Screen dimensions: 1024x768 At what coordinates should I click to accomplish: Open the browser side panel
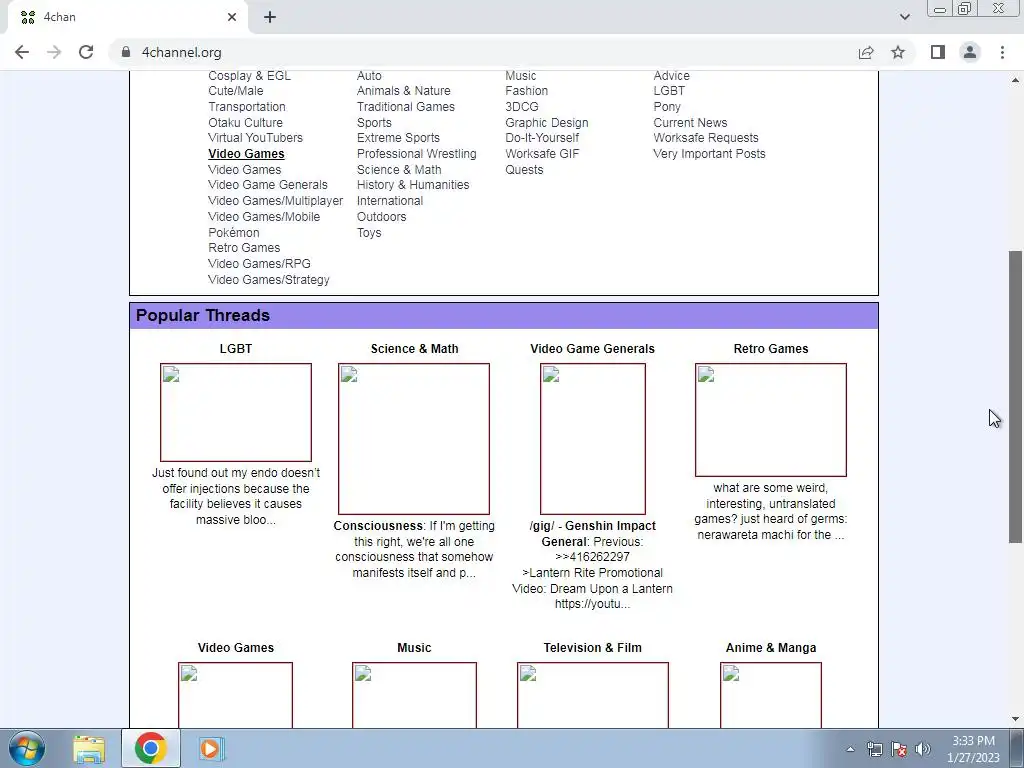pos(938,52)
